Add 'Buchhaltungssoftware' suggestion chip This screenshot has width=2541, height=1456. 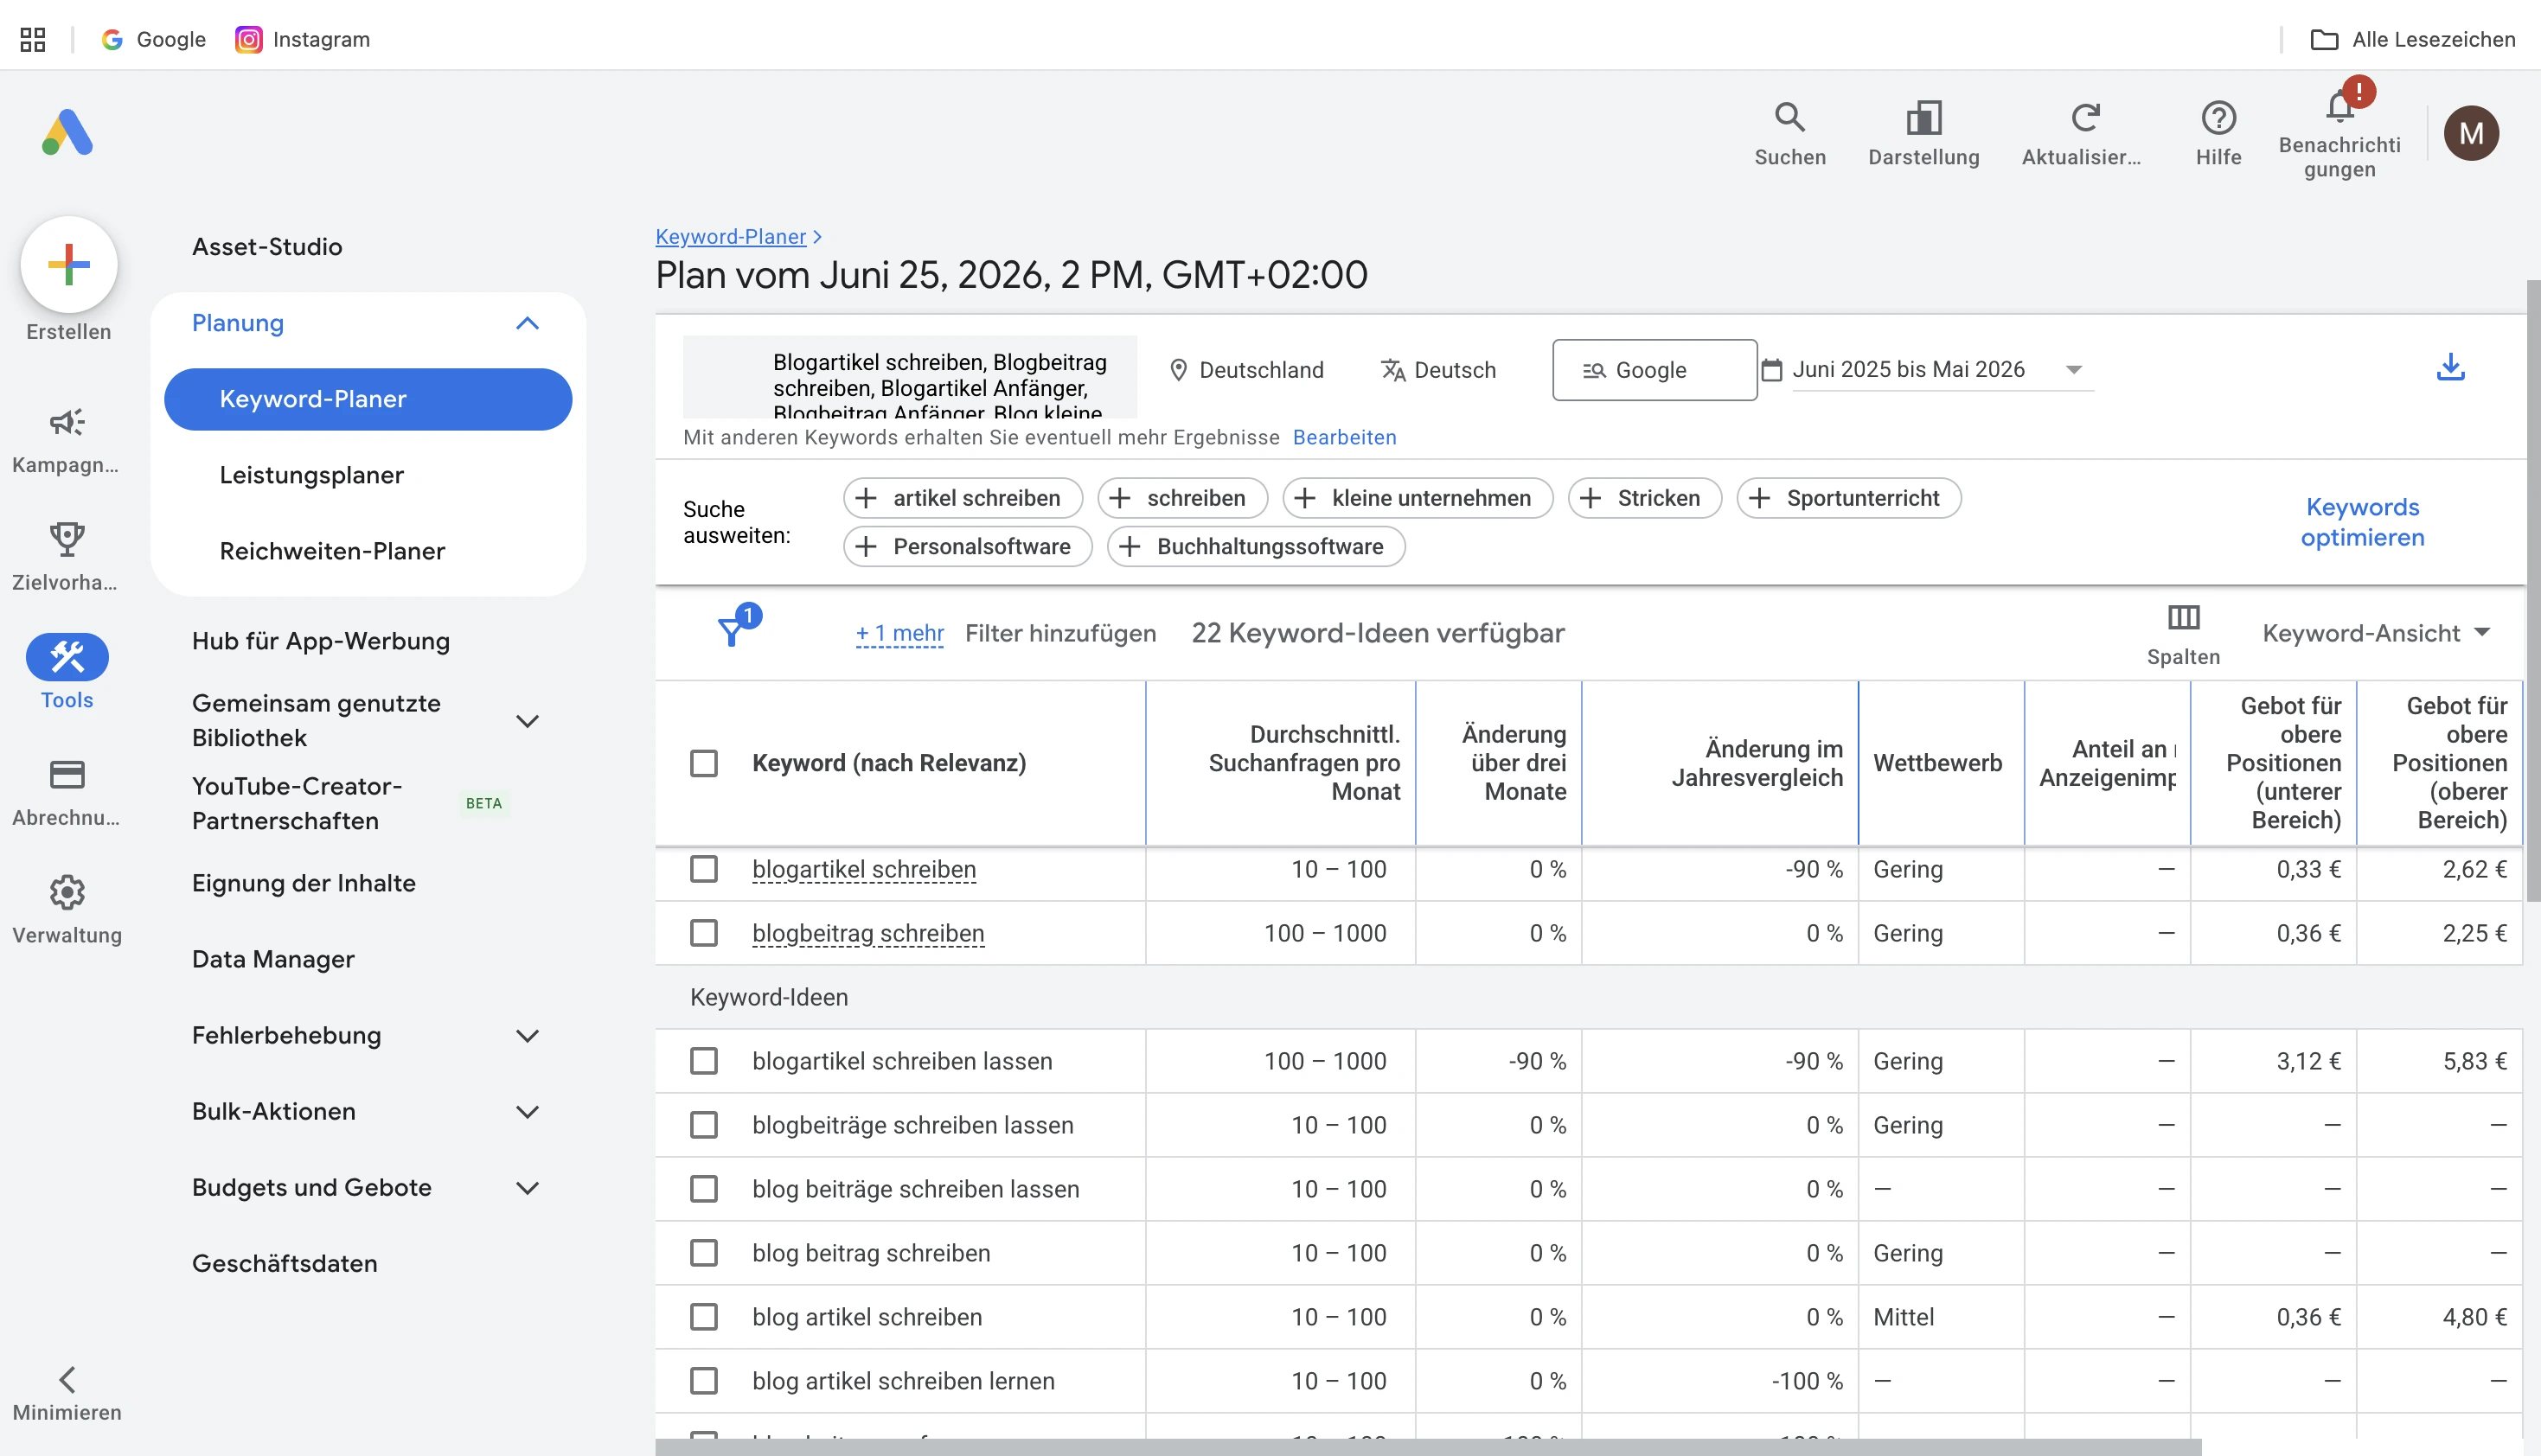(x=1255, y=546)
